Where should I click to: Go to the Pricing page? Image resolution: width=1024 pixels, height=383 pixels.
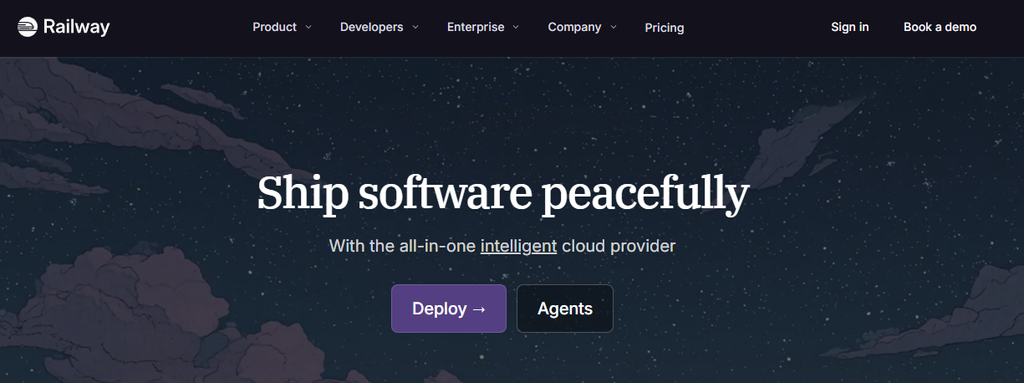(664, 27)
